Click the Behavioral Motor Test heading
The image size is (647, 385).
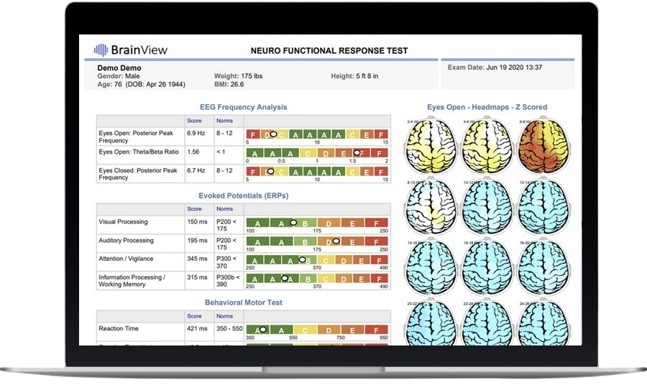(x=243, y=302)
